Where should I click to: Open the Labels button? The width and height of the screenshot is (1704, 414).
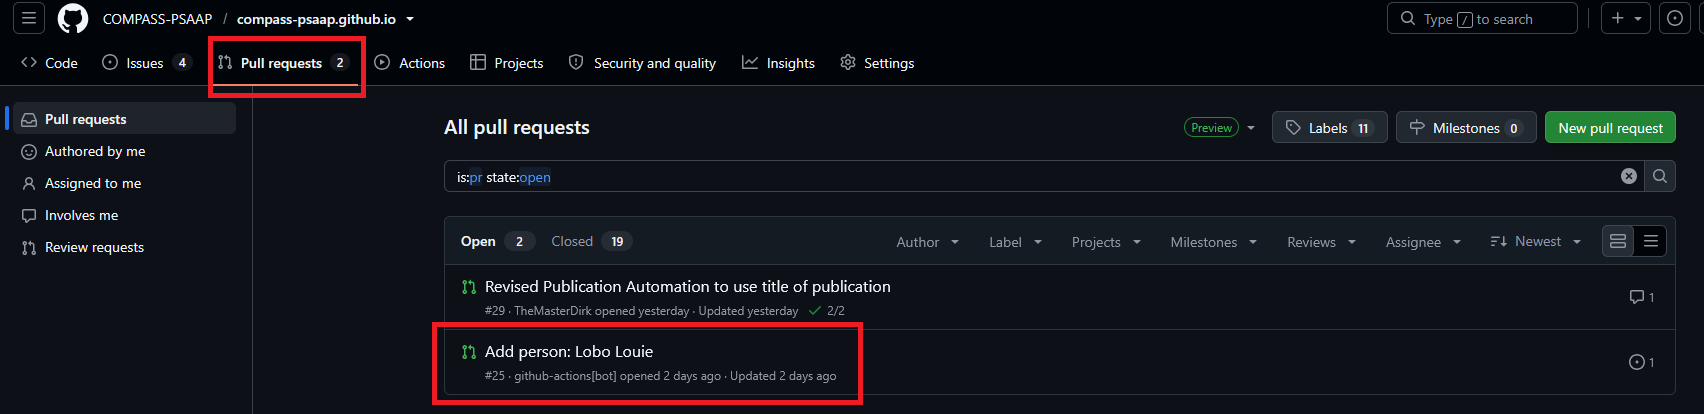click(x=1330, y=127)
